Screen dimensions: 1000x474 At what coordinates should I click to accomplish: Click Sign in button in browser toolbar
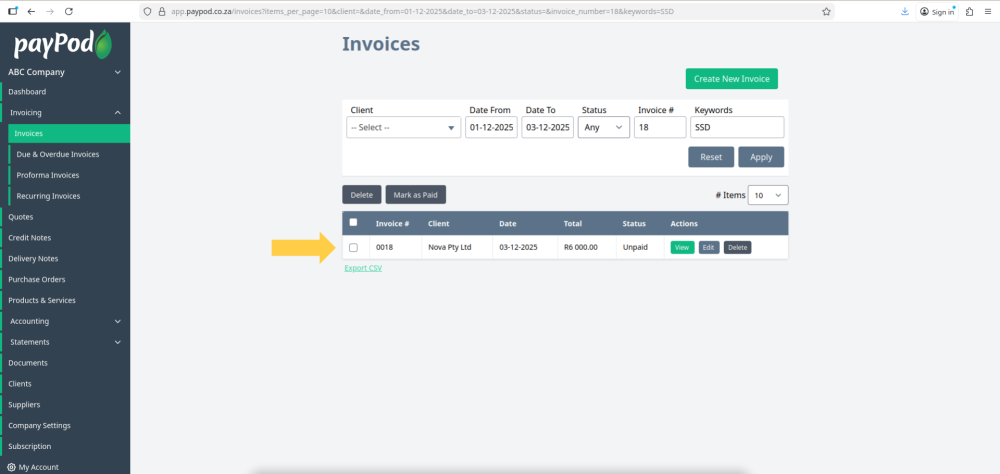937,11
